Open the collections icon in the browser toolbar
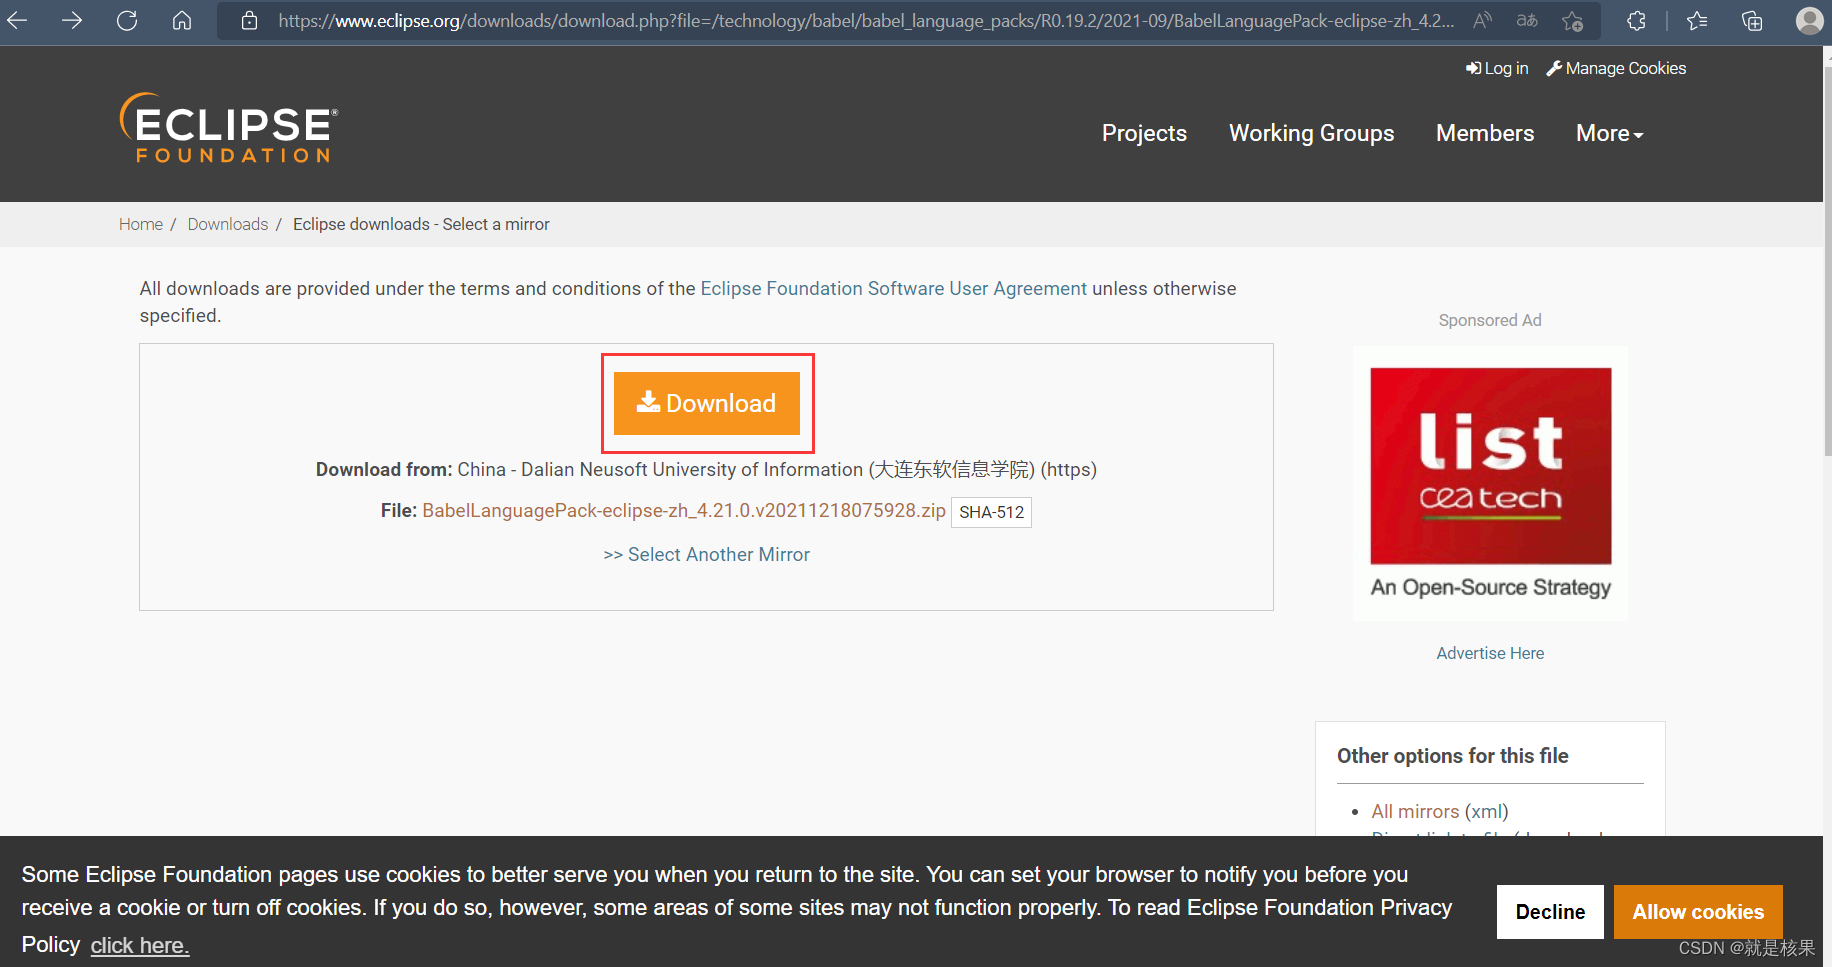This screenshot has height=967, width=1832. pyautogui.click(x=1752, y=20)
